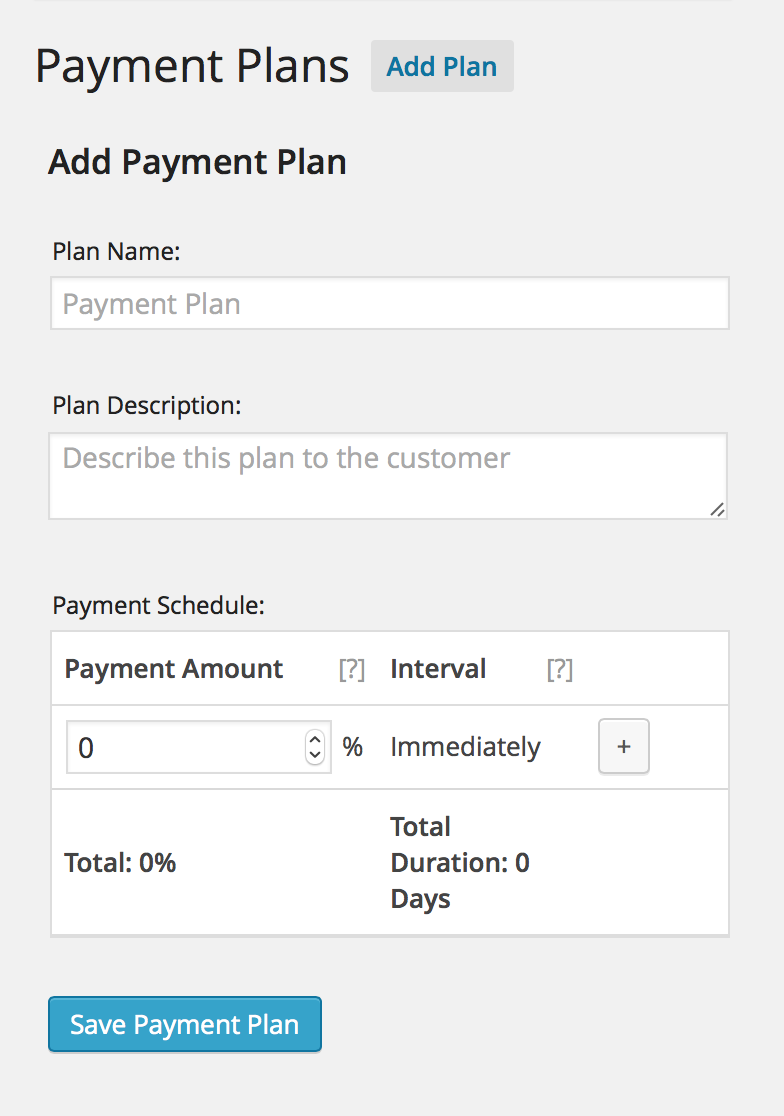Add a new payment row with the plus button
Screen dimensions: 784x1116
(x=623, y=746)
